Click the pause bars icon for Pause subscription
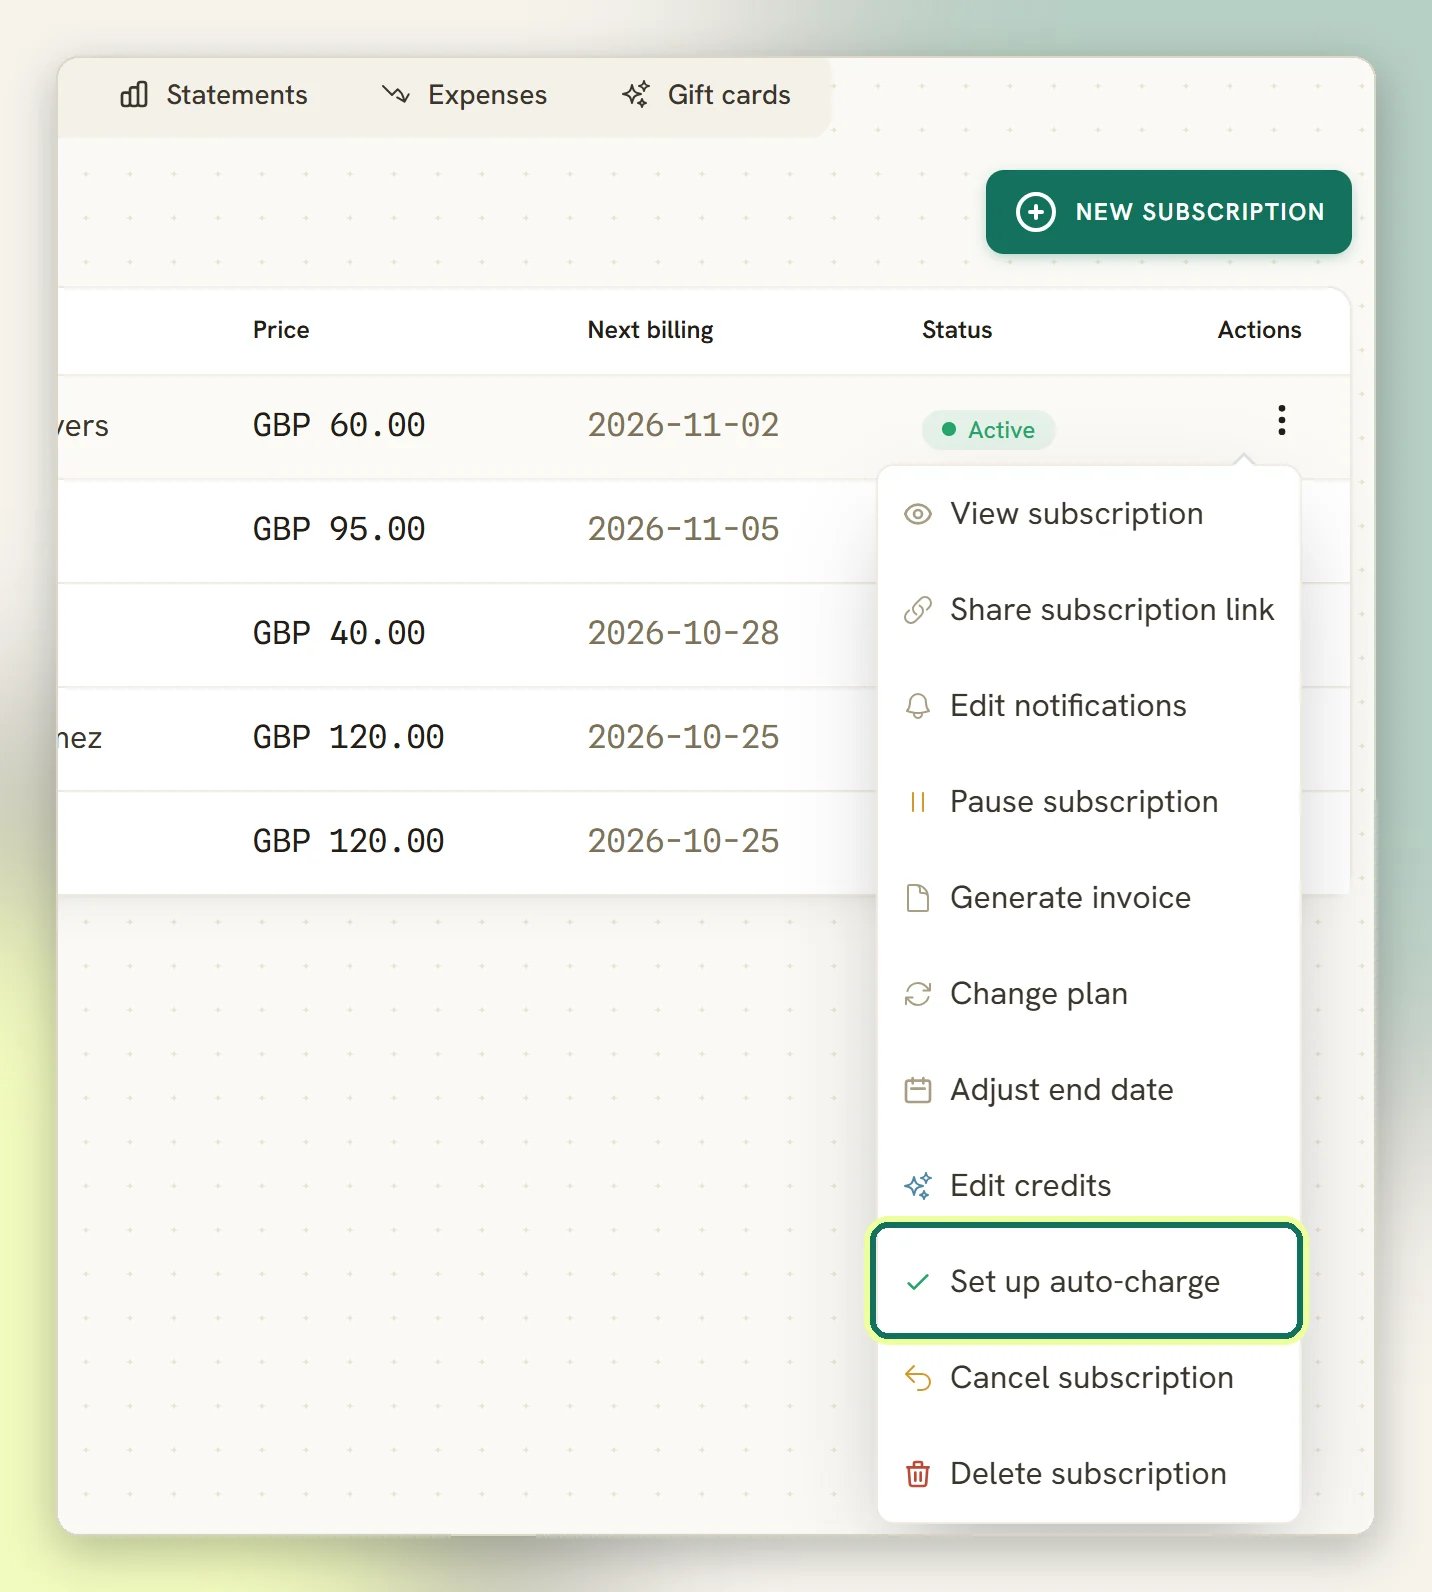The height and width of the screenshot is (1592, 1432). pos(917,802)
